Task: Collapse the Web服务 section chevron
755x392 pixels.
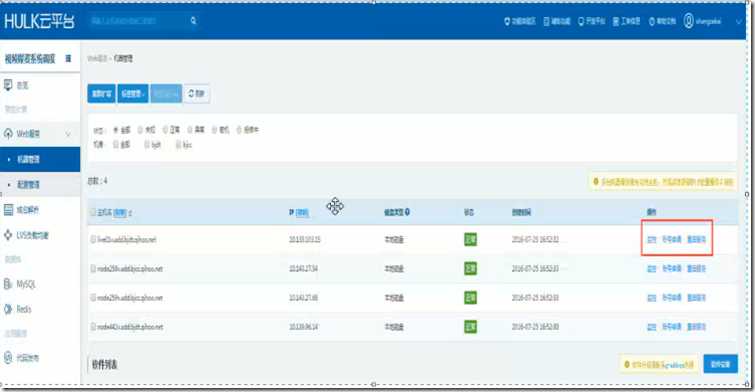Action: [x=68, y=134]
